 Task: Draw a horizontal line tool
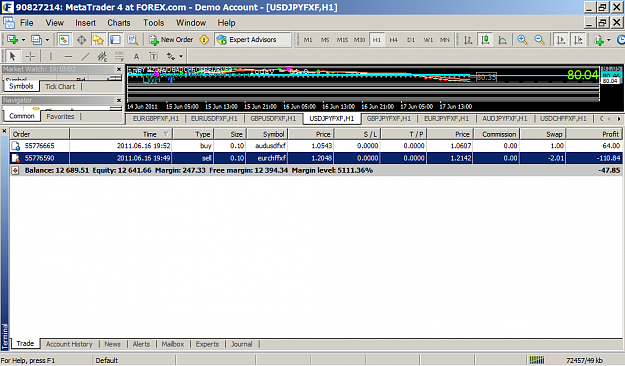pyautogui.click(x=68, y=56)
